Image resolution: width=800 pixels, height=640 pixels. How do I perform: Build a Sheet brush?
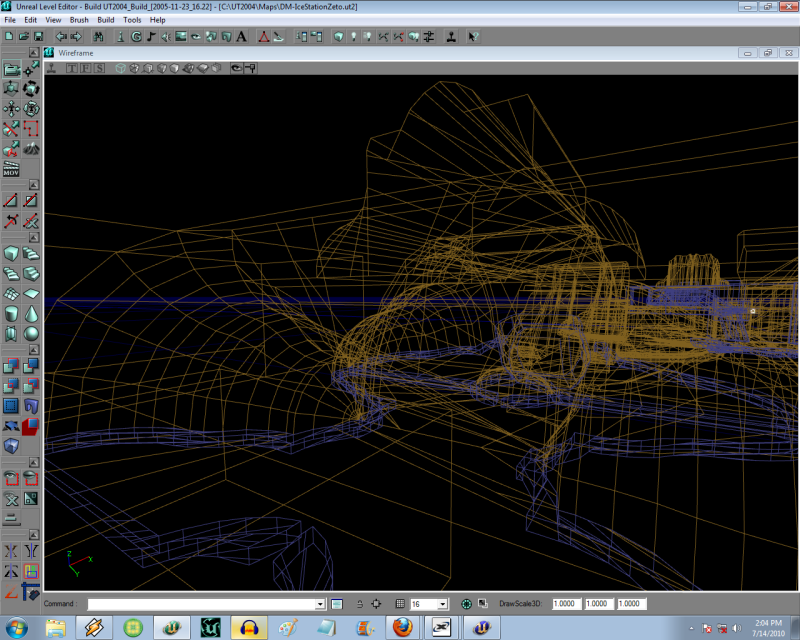click(x=31, y=293)
